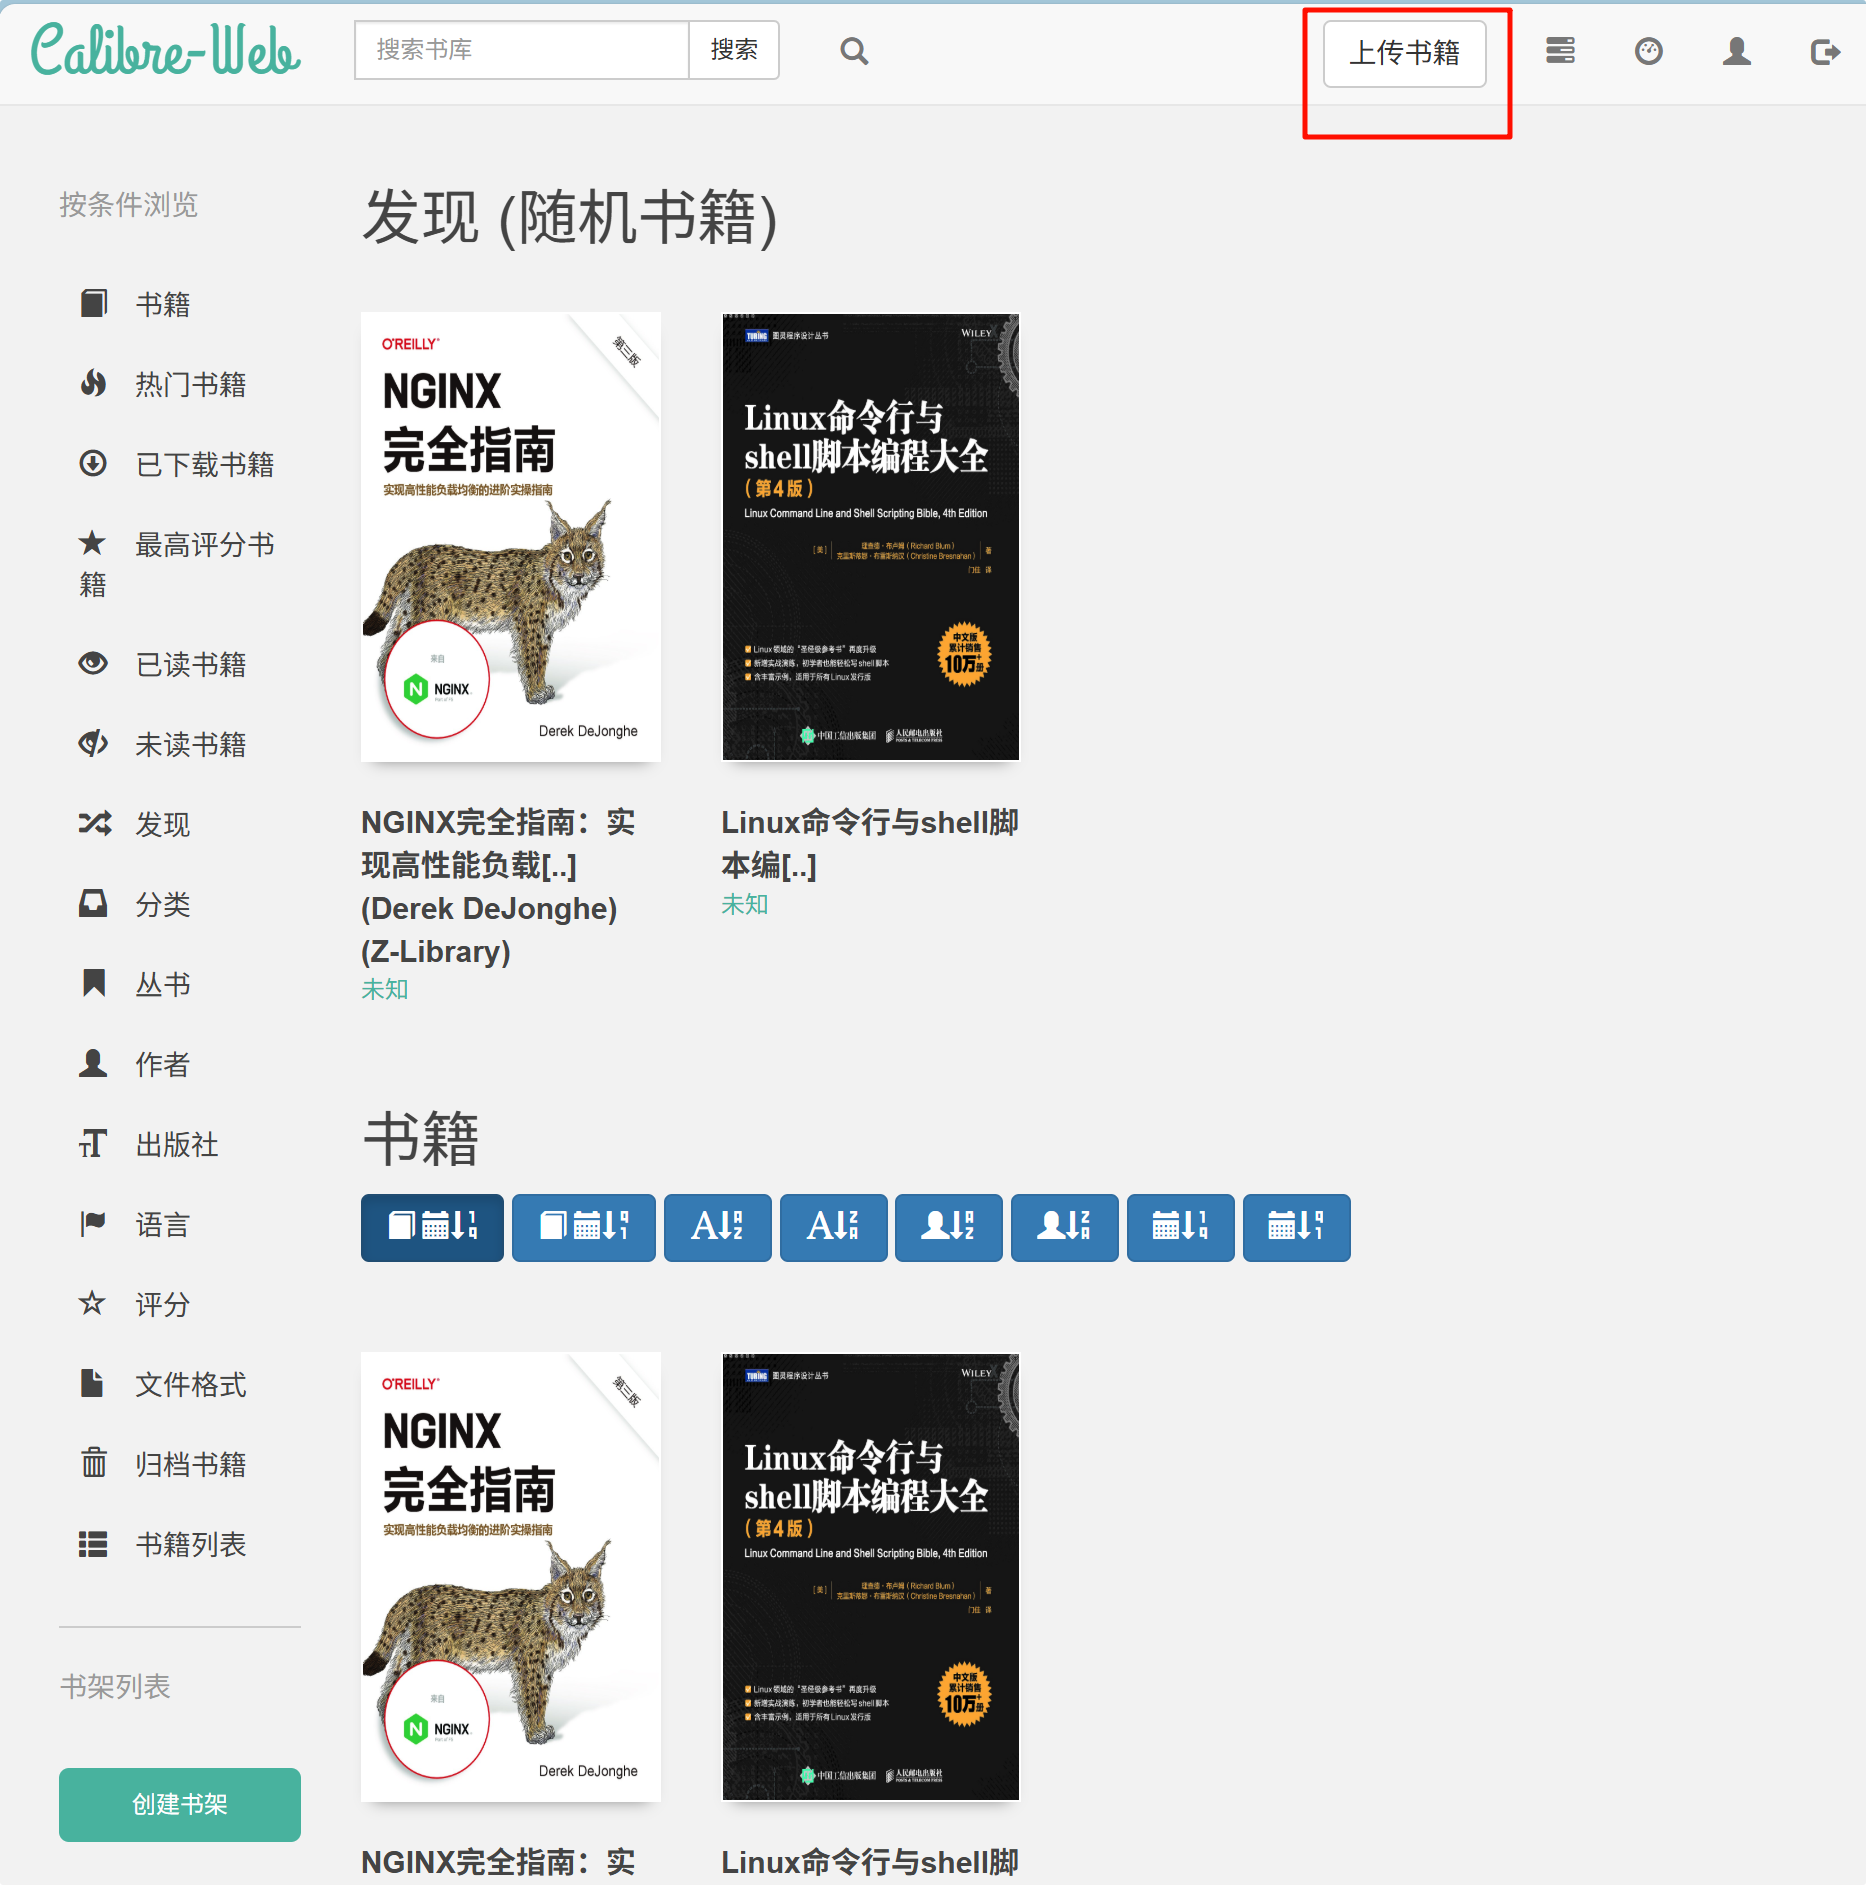
Task: Click the Calibre-Web logo
Action: pos(165,51)
